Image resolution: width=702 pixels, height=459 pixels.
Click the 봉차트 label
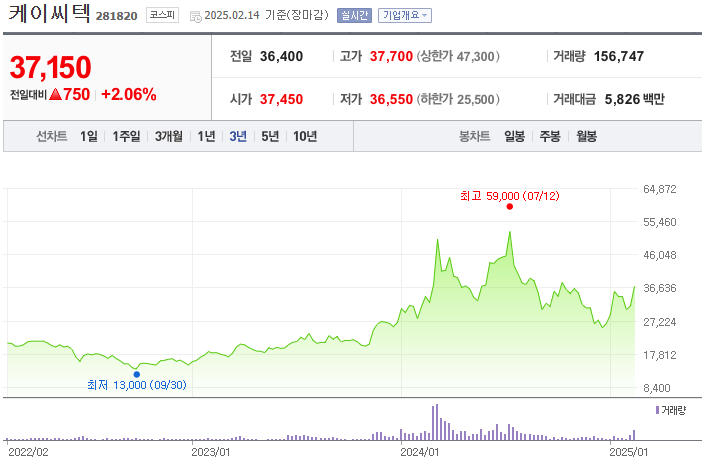coord(475,136)
